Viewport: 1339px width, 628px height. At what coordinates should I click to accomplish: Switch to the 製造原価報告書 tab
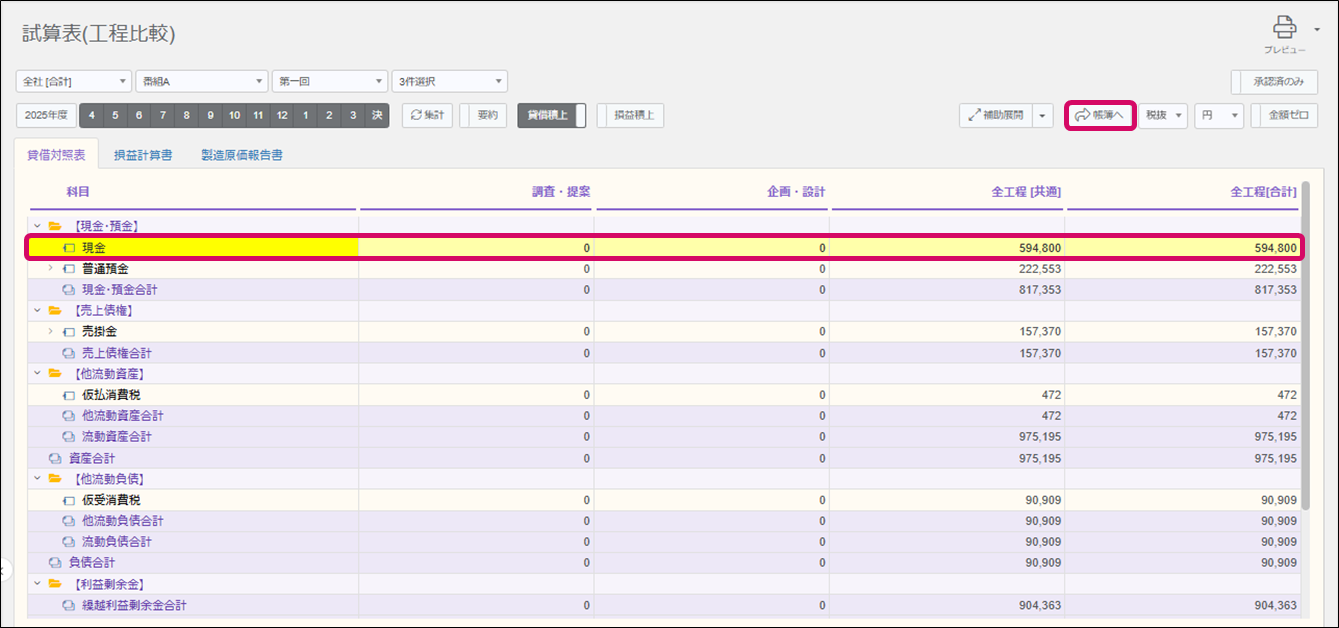click(241, 155)
